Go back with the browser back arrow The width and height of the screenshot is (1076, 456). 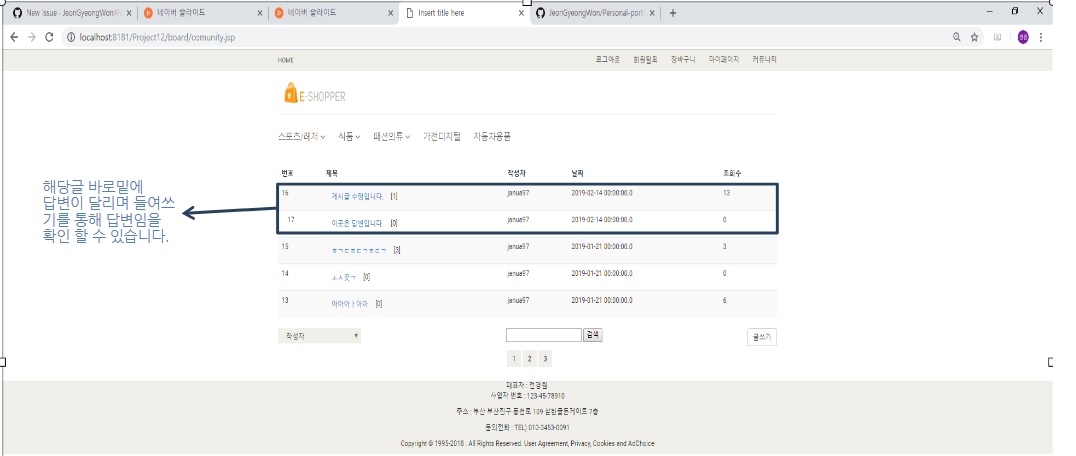tap(14, 37)
